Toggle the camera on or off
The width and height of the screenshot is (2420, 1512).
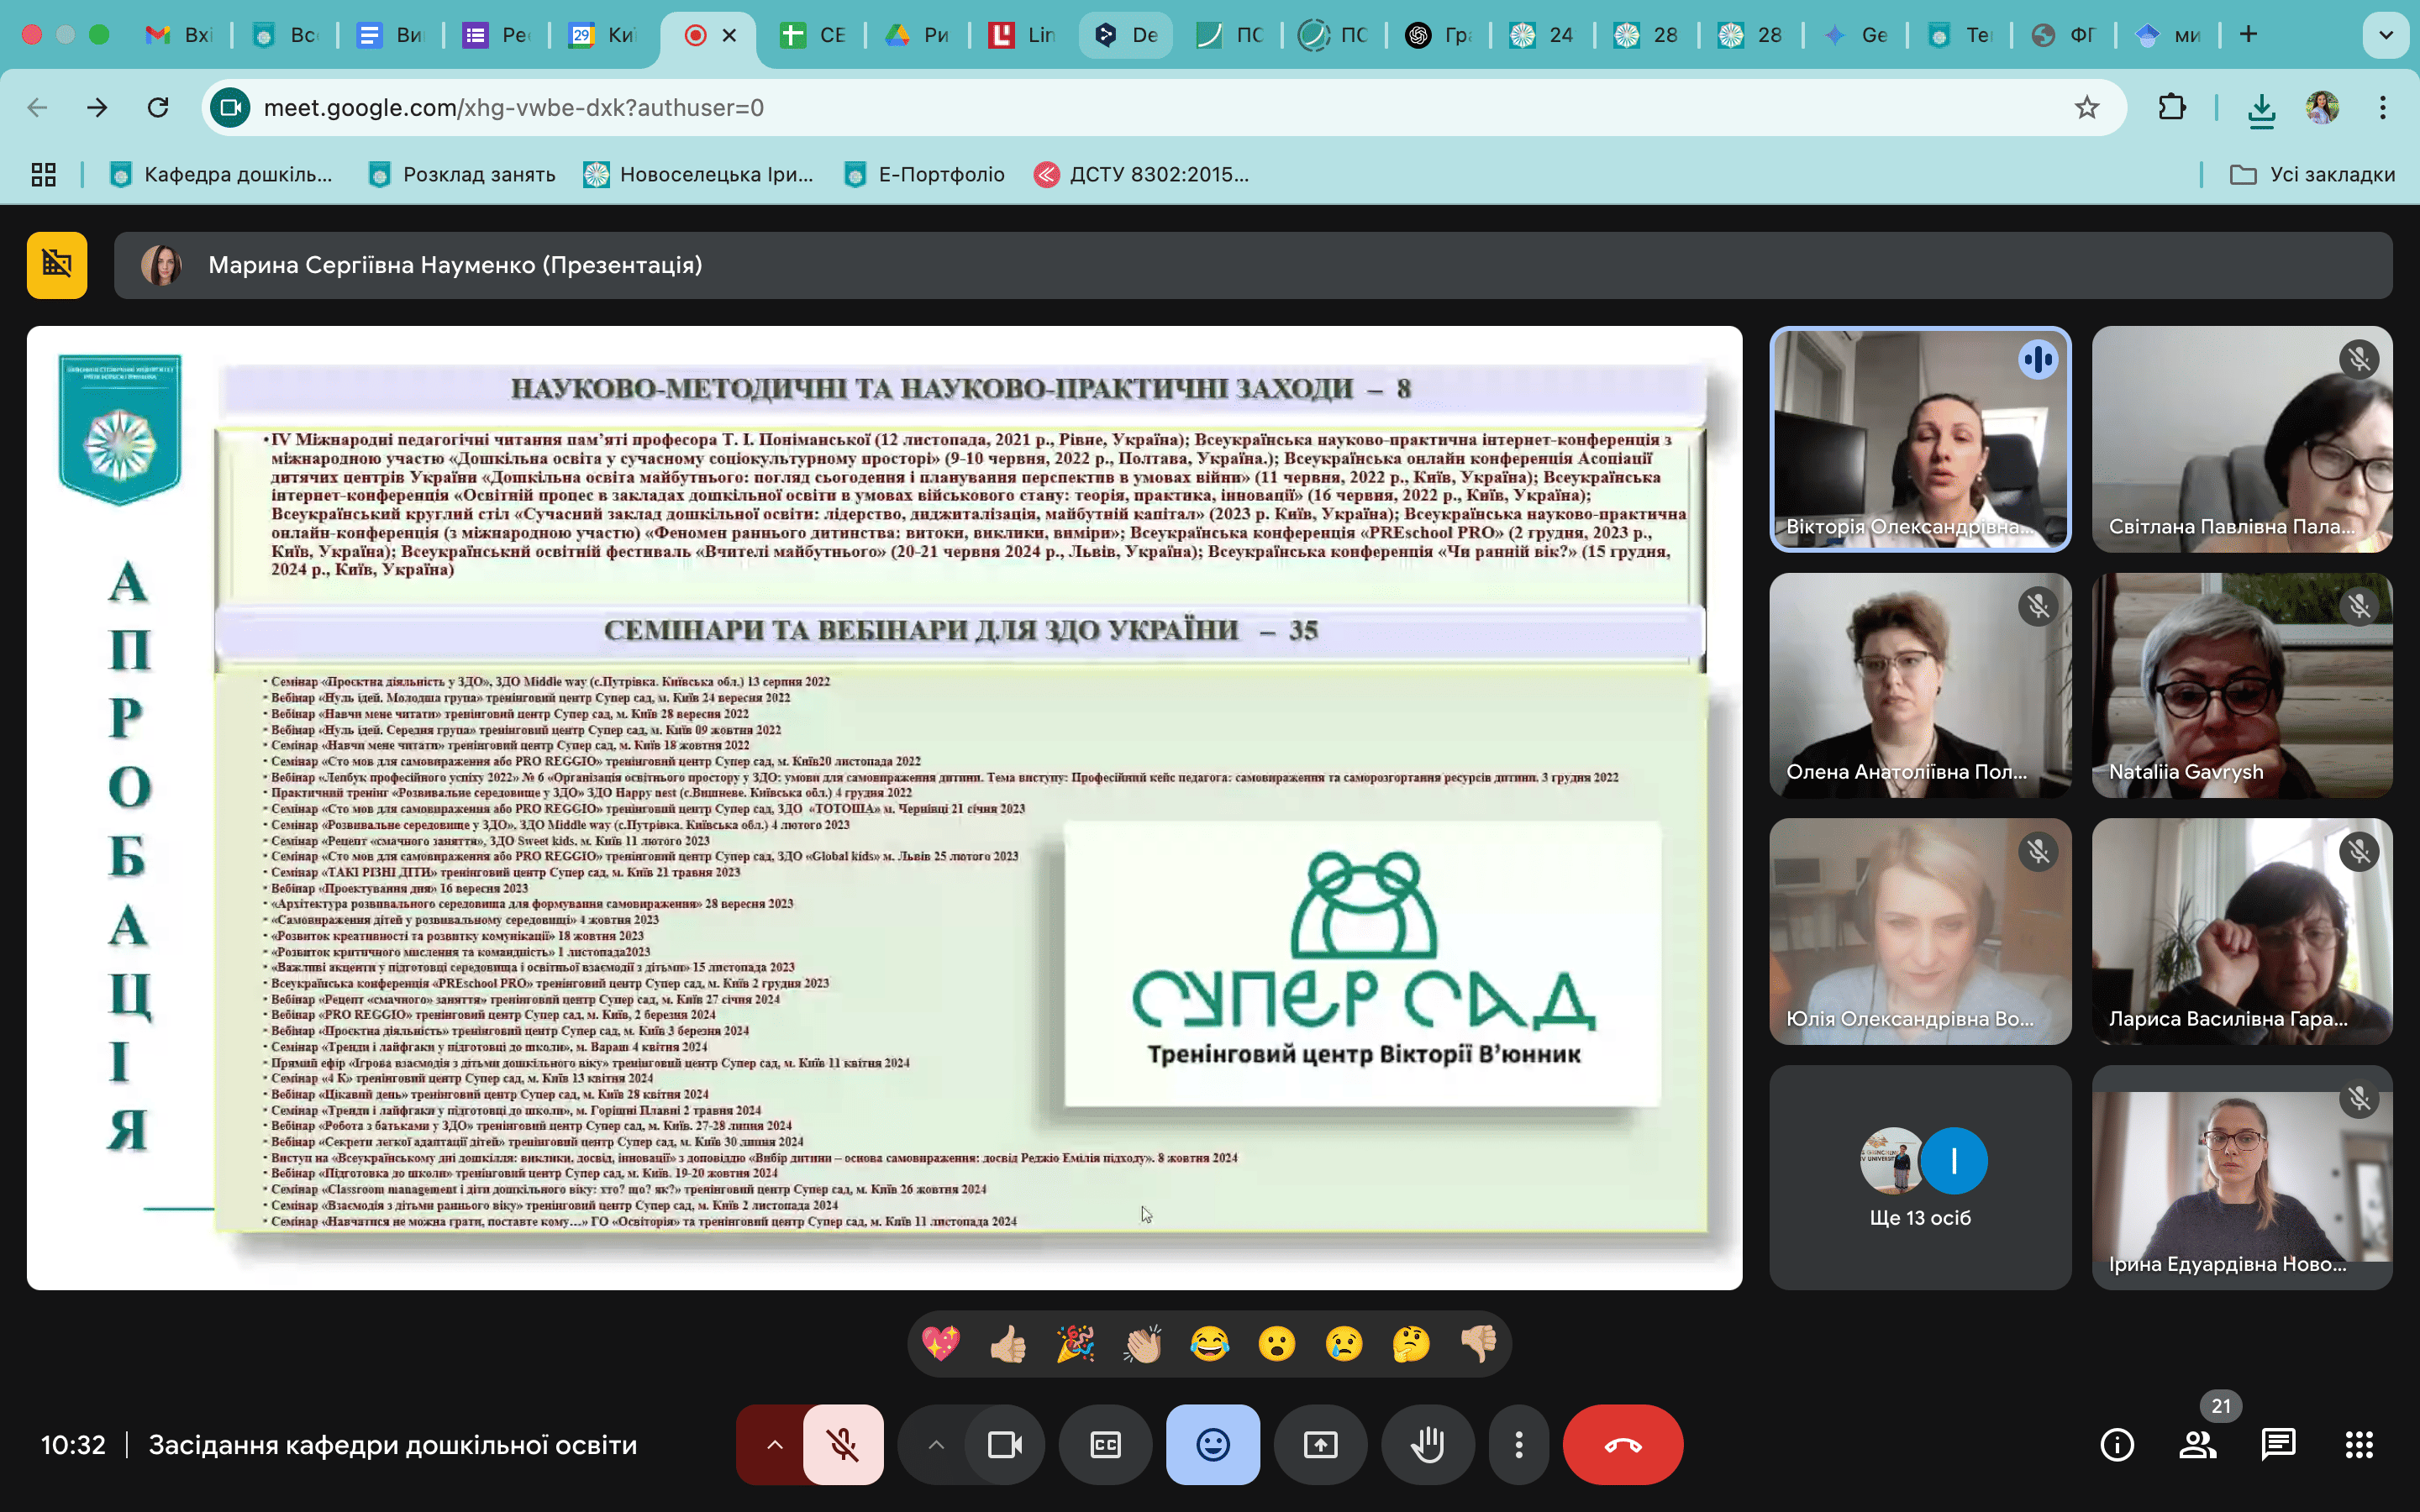pos(1004,1444)
